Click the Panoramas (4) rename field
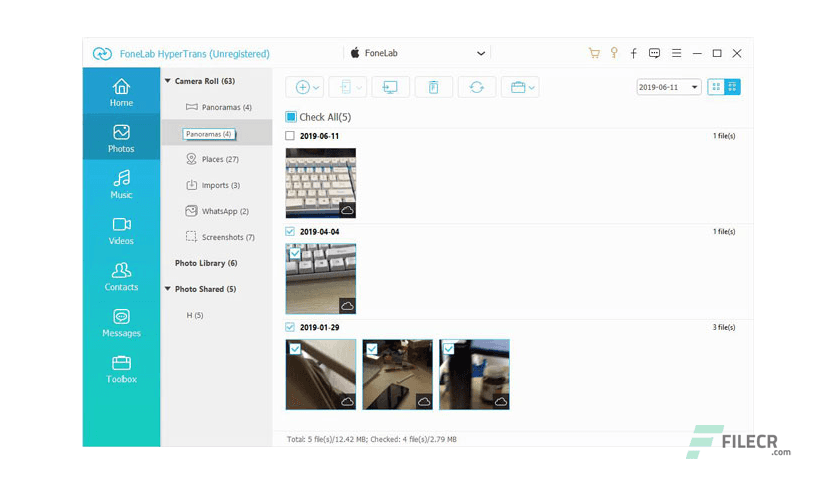Image resolution: width=836 pixels, height=484 pixels. point(208,134)
